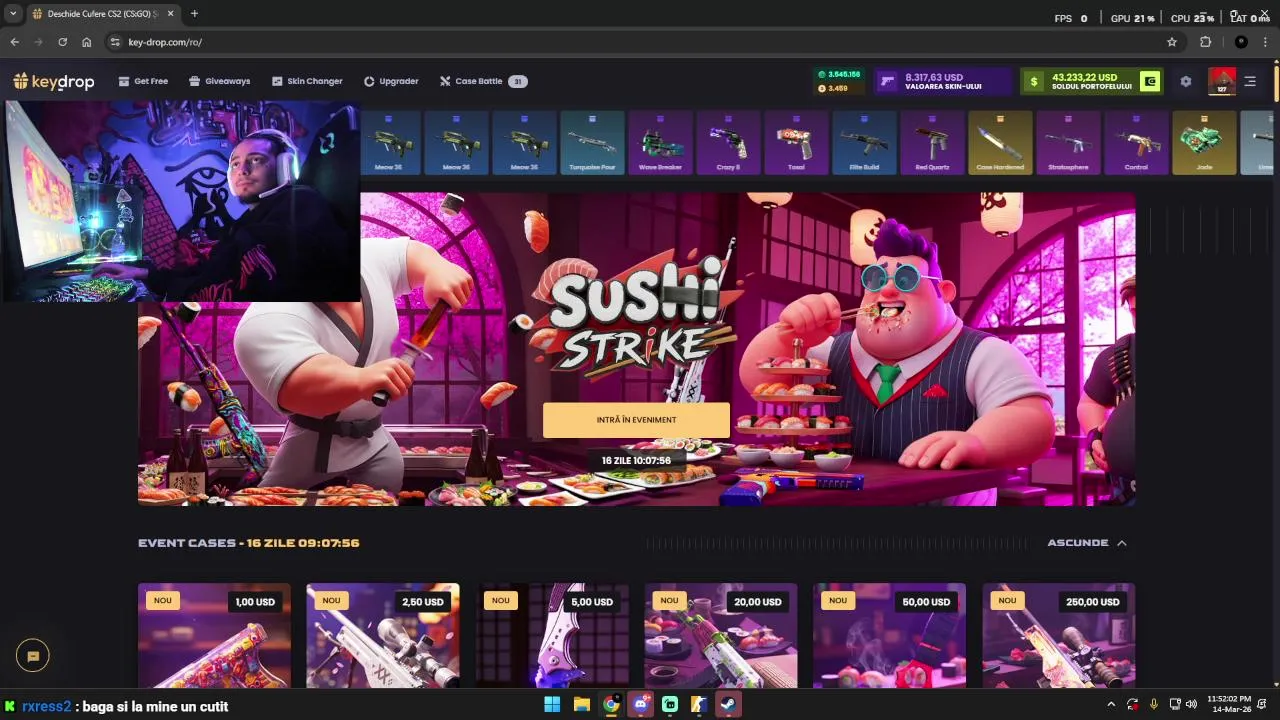This screenshot has width=1280, height=720.
Task: Show hidden system tray icons
Action: (x=1111, y=705)
